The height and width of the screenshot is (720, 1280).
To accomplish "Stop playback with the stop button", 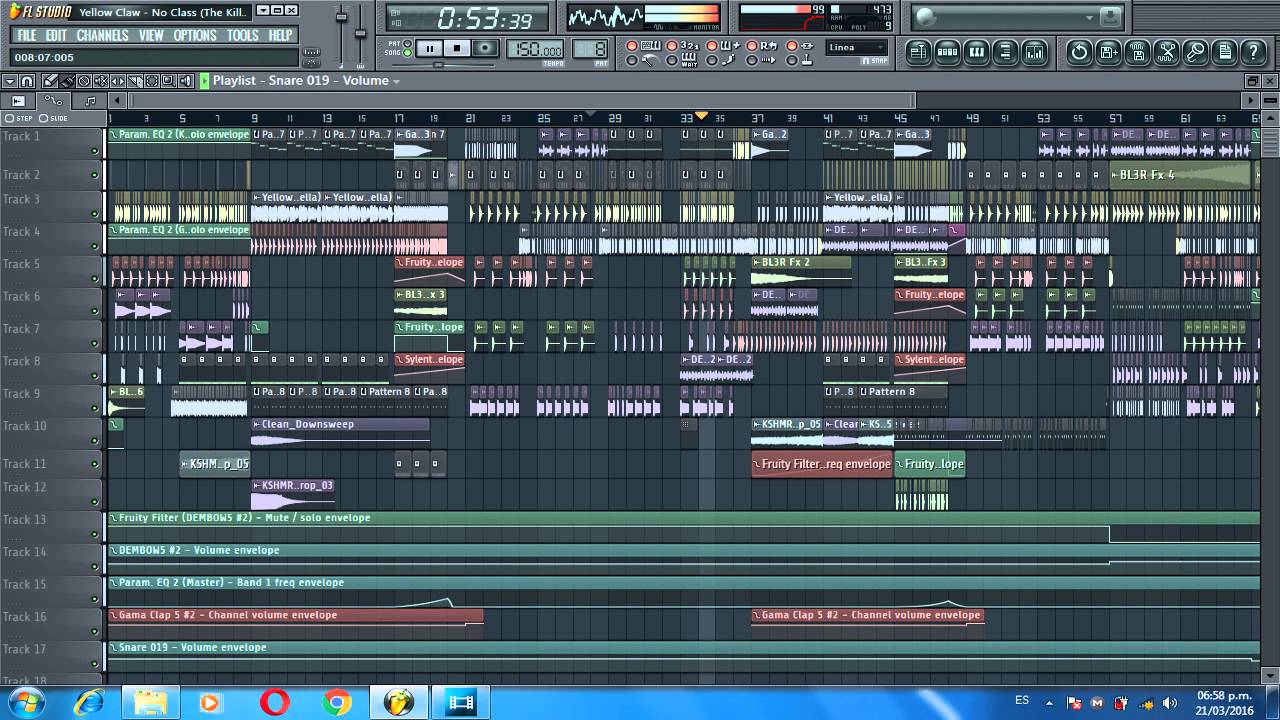I will point(457,48).
